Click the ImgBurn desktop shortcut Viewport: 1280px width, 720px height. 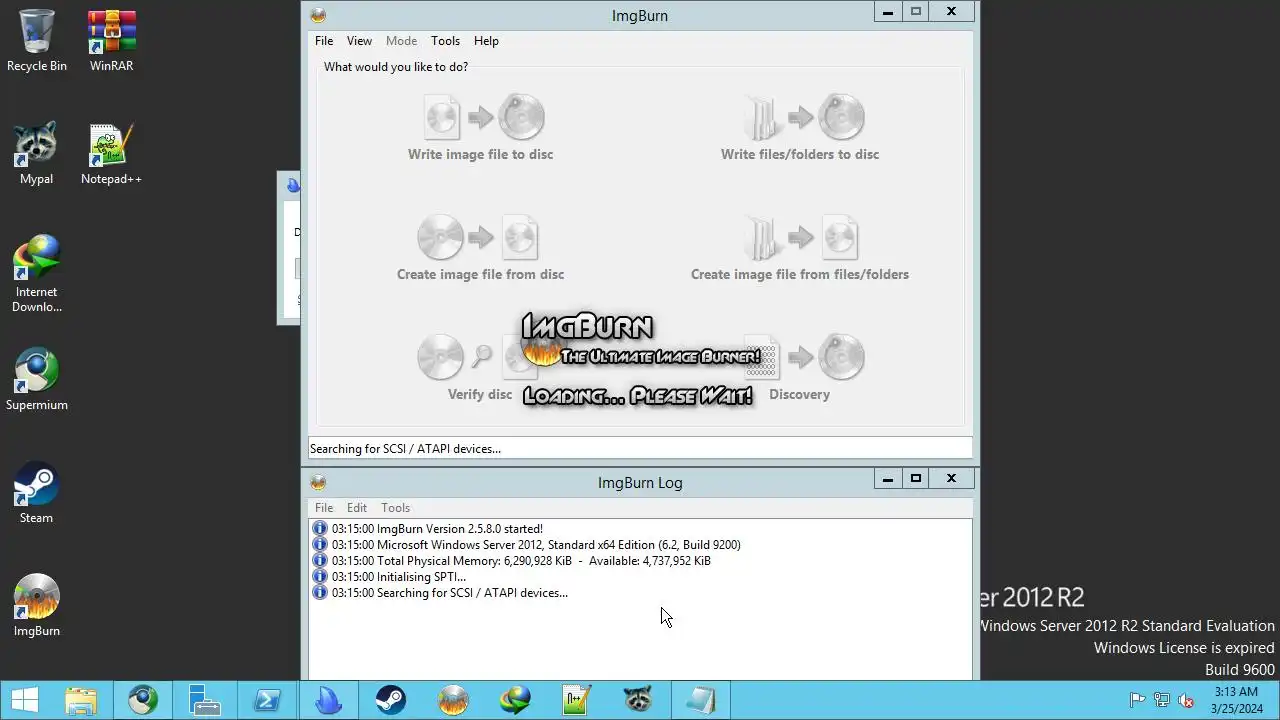[x=37, y=606]
